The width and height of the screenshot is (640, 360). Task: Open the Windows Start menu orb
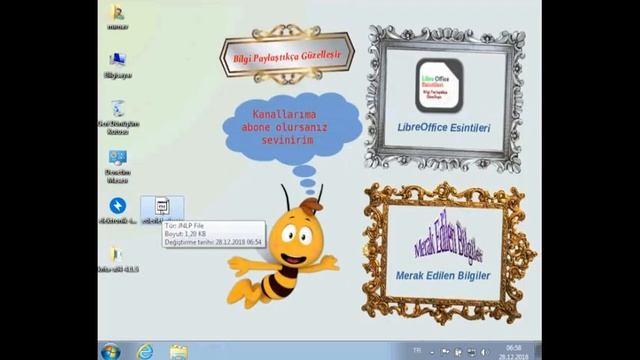[111, 351]
